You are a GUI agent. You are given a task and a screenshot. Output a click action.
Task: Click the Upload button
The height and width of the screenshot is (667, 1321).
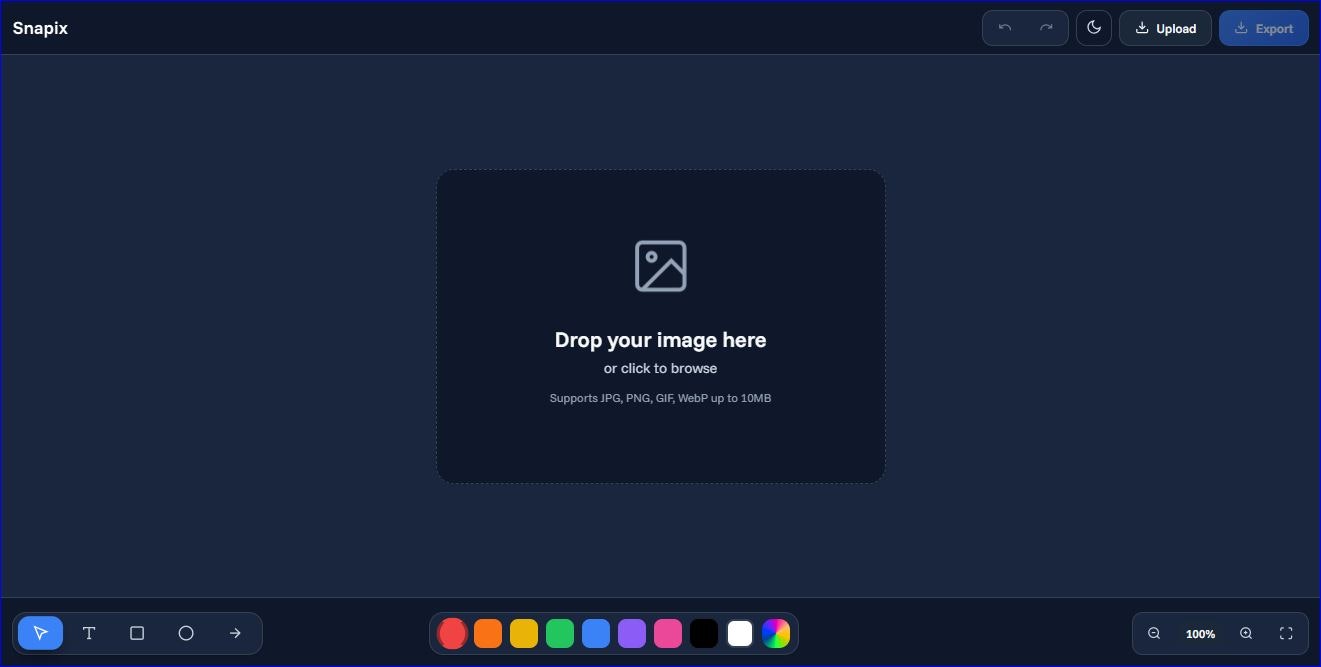1165,28
